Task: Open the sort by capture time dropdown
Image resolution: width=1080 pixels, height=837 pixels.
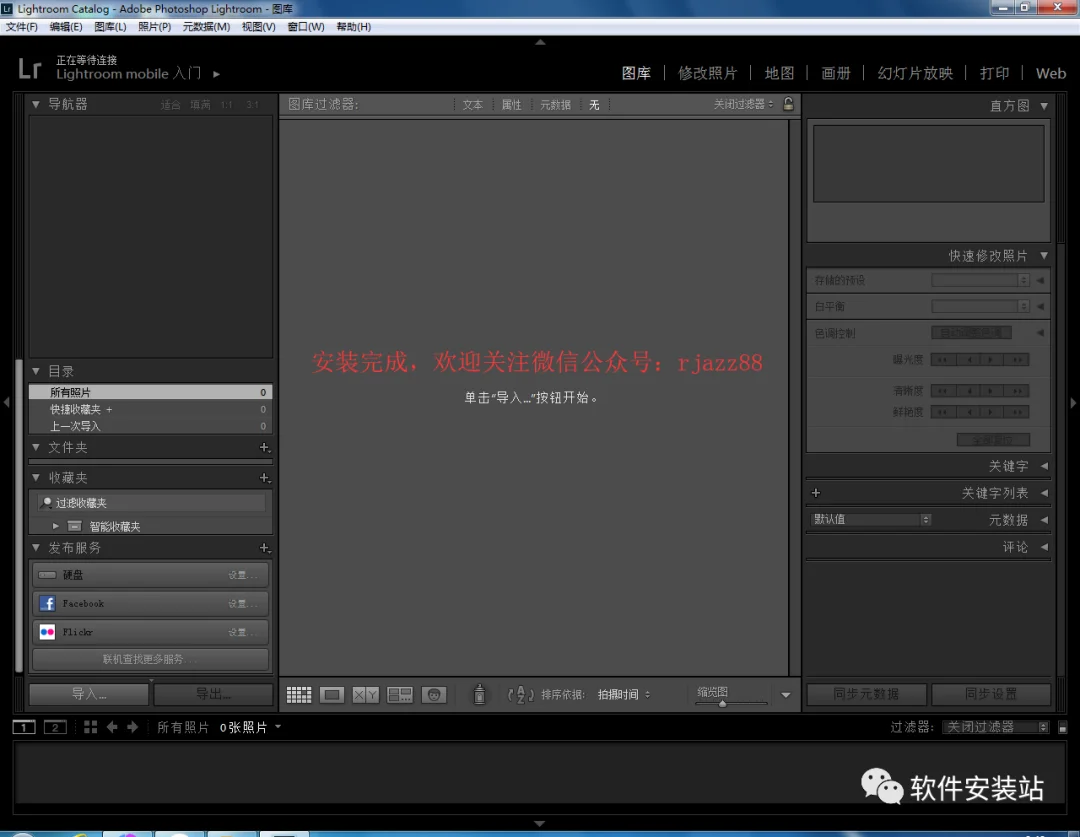Action: (623, 694)
